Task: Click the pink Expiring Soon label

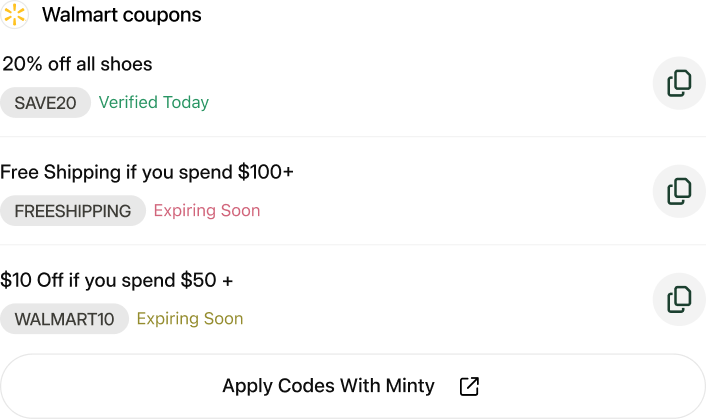Action: pyautogui.click(x=207, y=211)
